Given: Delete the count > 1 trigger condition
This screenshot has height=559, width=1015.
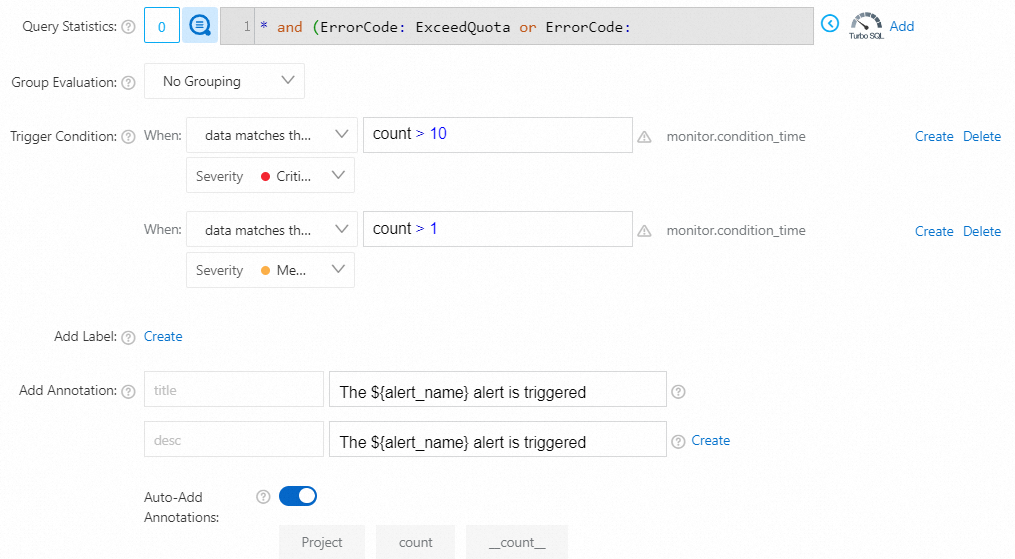Looking at the screenshot, I should coord(981,231).
